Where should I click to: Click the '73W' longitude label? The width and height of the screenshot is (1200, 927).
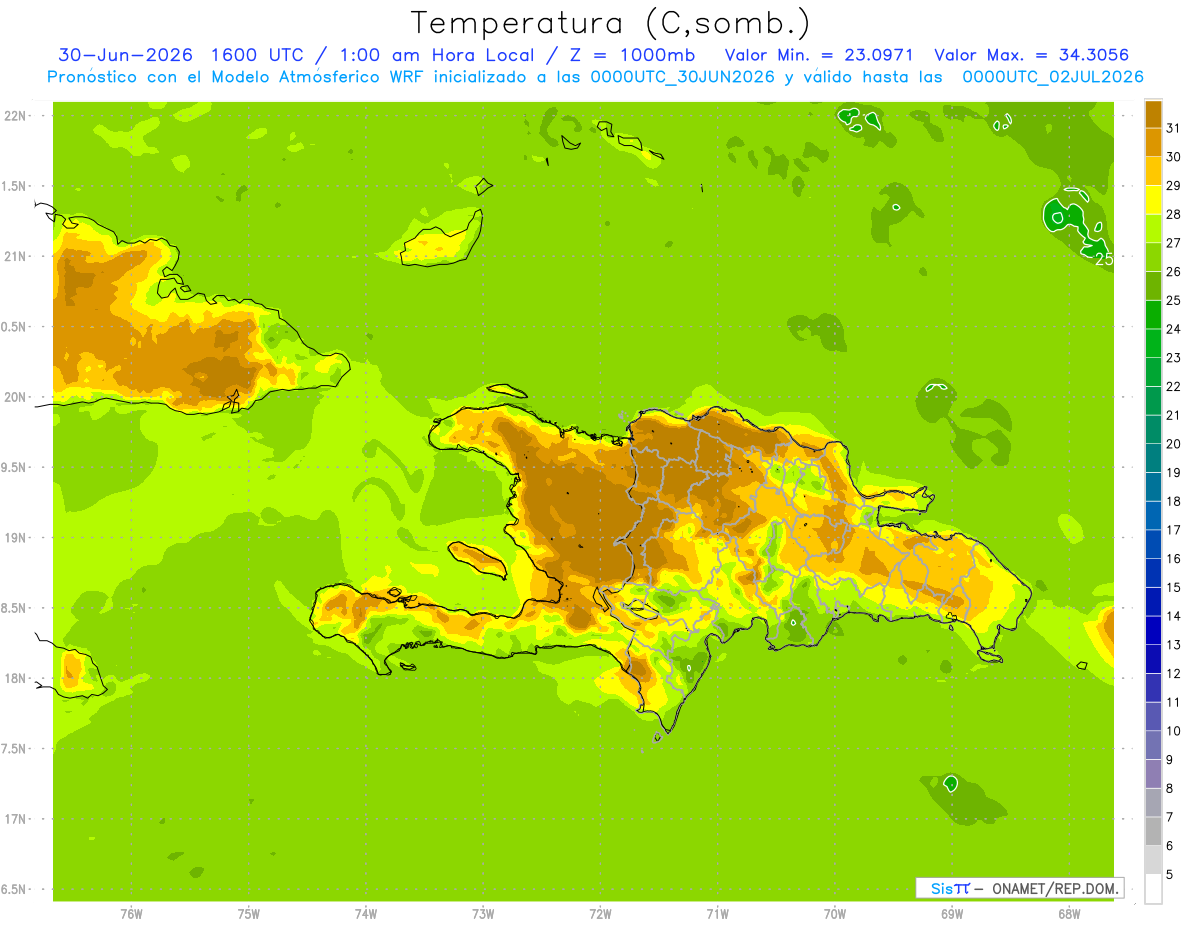point(483,914)
